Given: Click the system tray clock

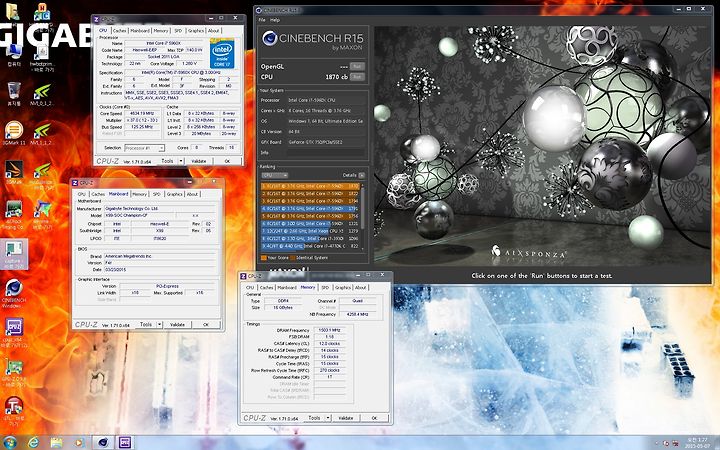Looking at the screenshot, I should [x=698, y=443].
